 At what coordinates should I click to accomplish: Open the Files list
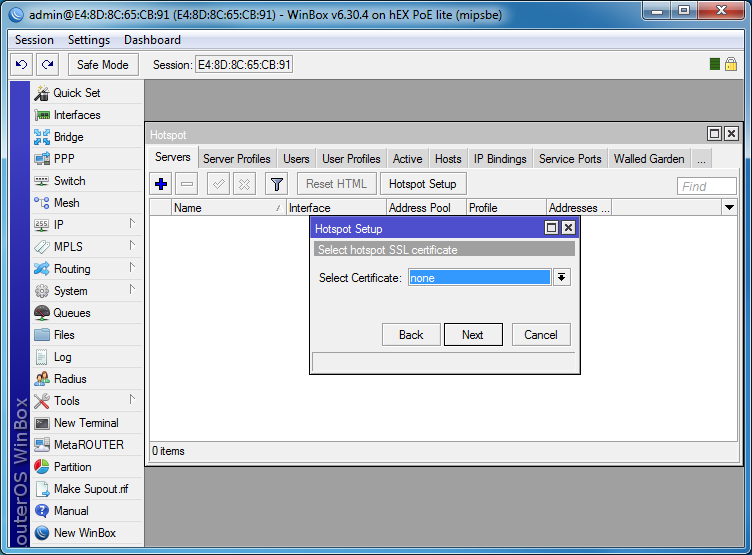87,335
